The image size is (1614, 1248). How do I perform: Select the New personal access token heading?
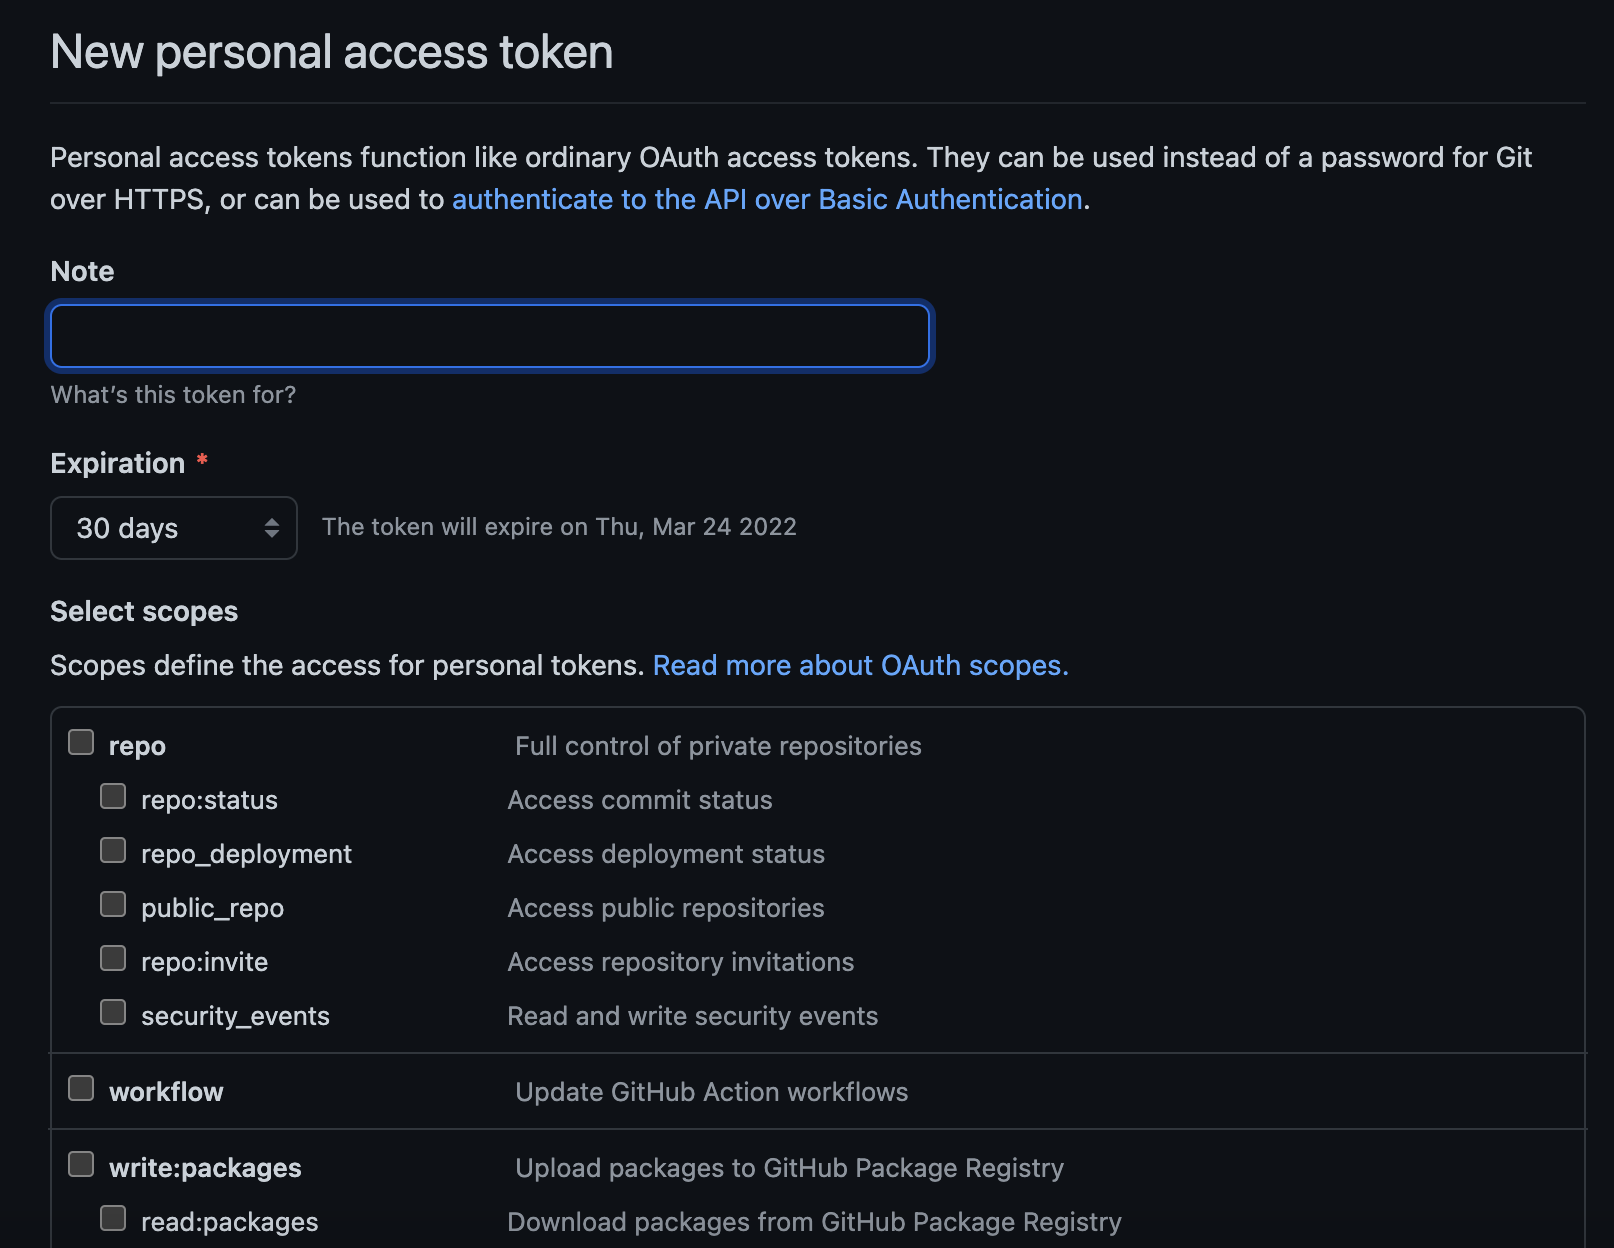tap(332, 52)
